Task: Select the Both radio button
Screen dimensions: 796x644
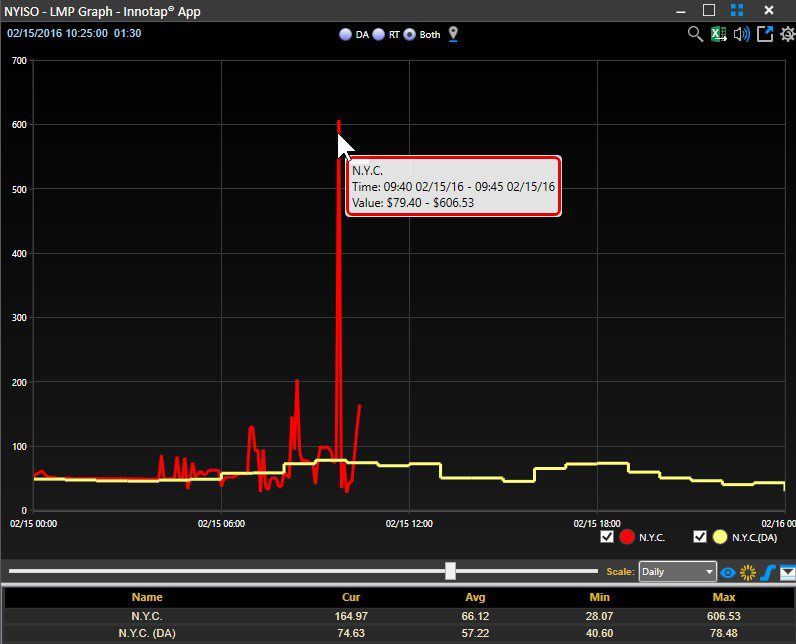Action: point(409,35)
